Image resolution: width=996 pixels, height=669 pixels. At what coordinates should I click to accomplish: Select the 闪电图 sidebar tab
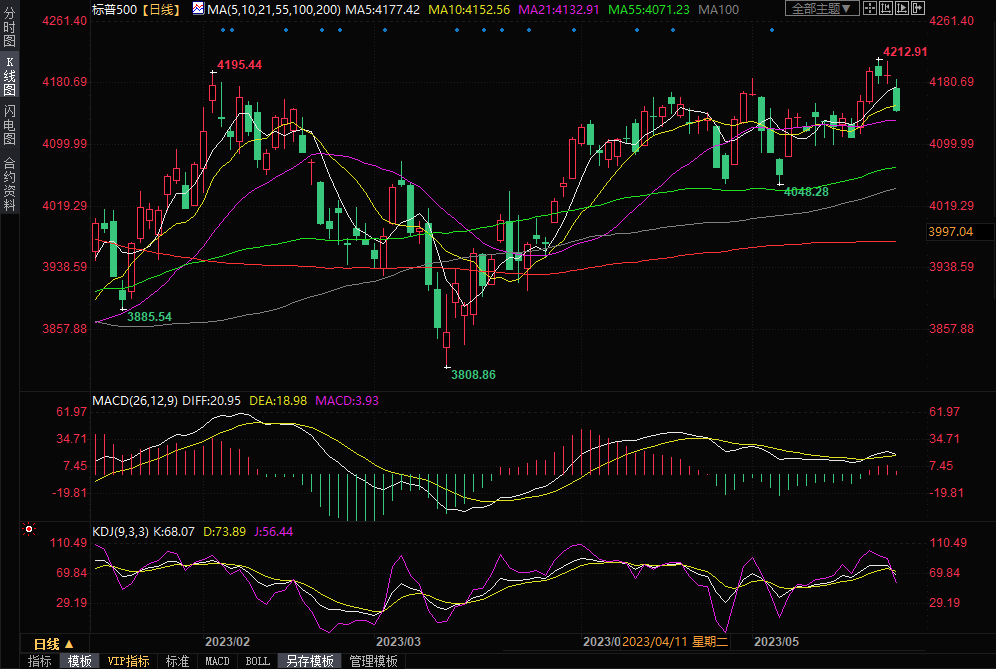9,125
